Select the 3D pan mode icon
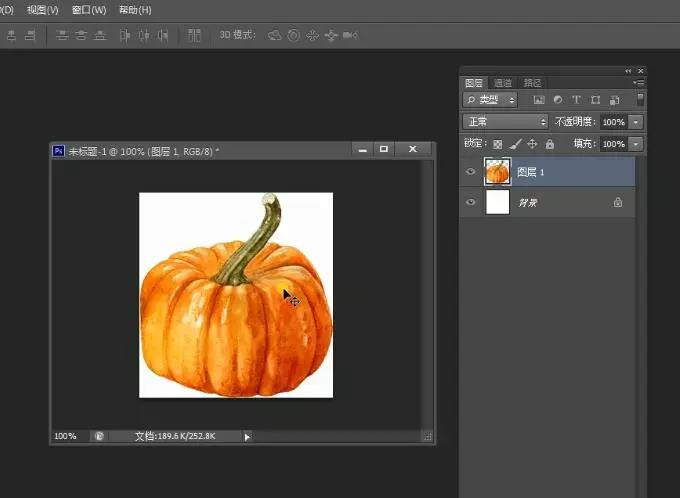Viewport: 680px width, 498px height. (312, 35)
